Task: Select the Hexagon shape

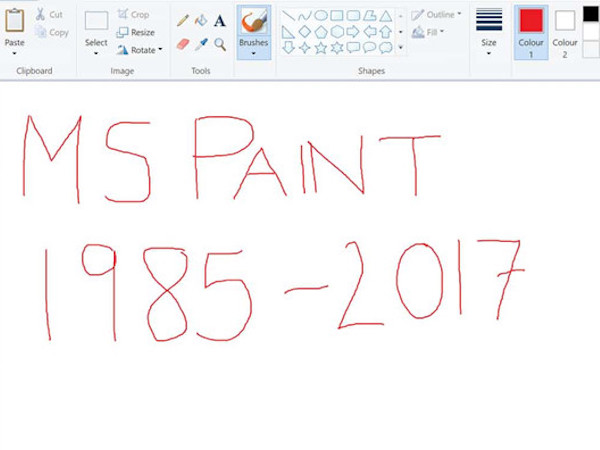Action: tap(337, 31)
